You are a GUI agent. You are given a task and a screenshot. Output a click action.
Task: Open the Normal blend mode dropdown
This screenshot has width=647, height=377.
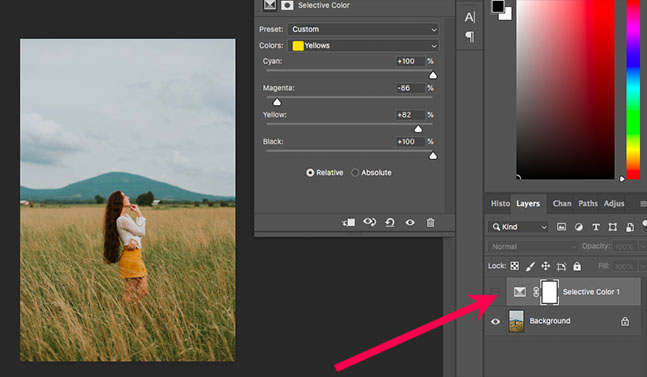(x=533, y=247)
